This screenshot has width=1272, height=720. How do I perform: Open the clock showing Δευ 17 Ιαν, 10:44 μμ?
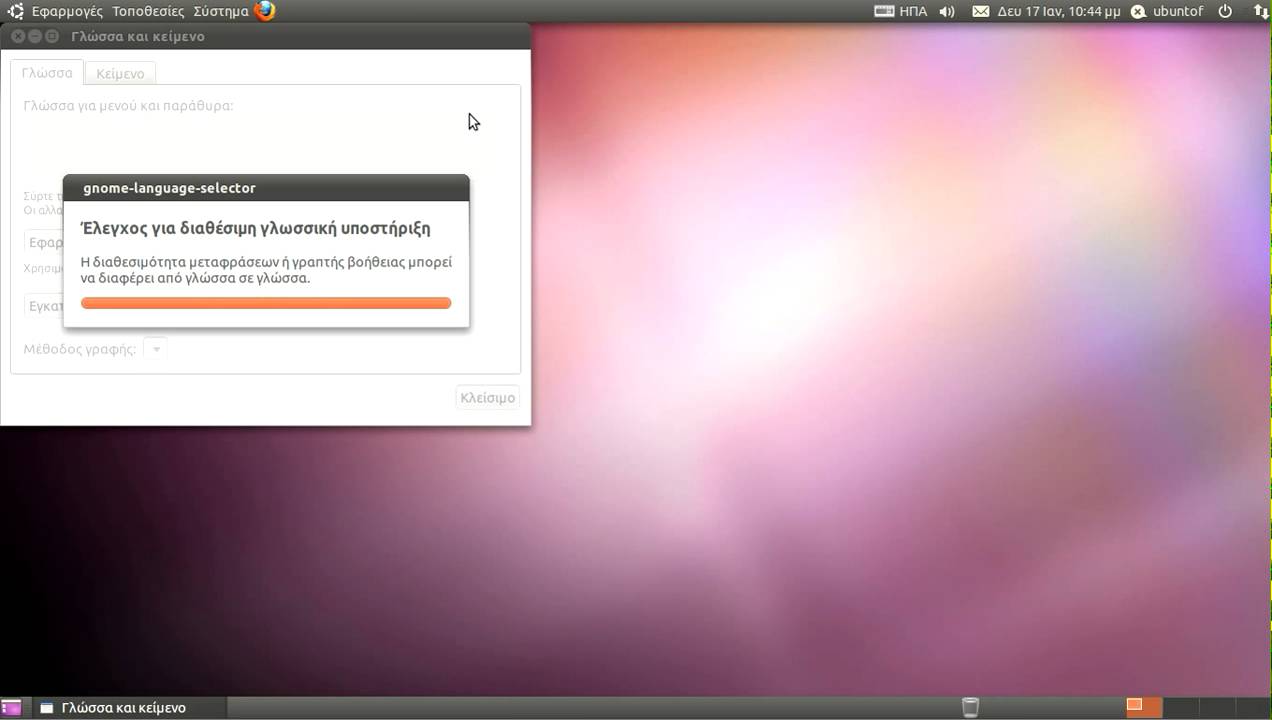tap(1058, 11)
